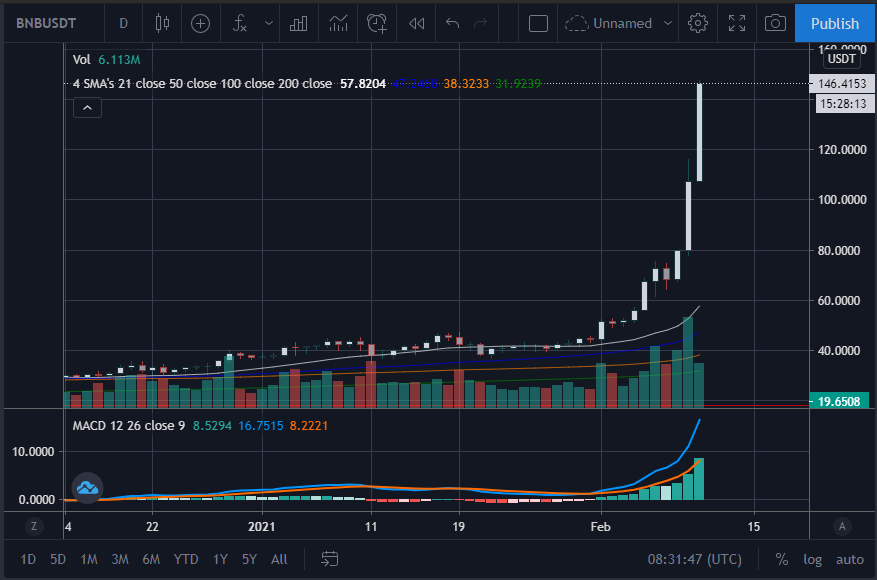Set range to 1Y
The width and height of the screenshot is (877, 580).
[220, 559]
